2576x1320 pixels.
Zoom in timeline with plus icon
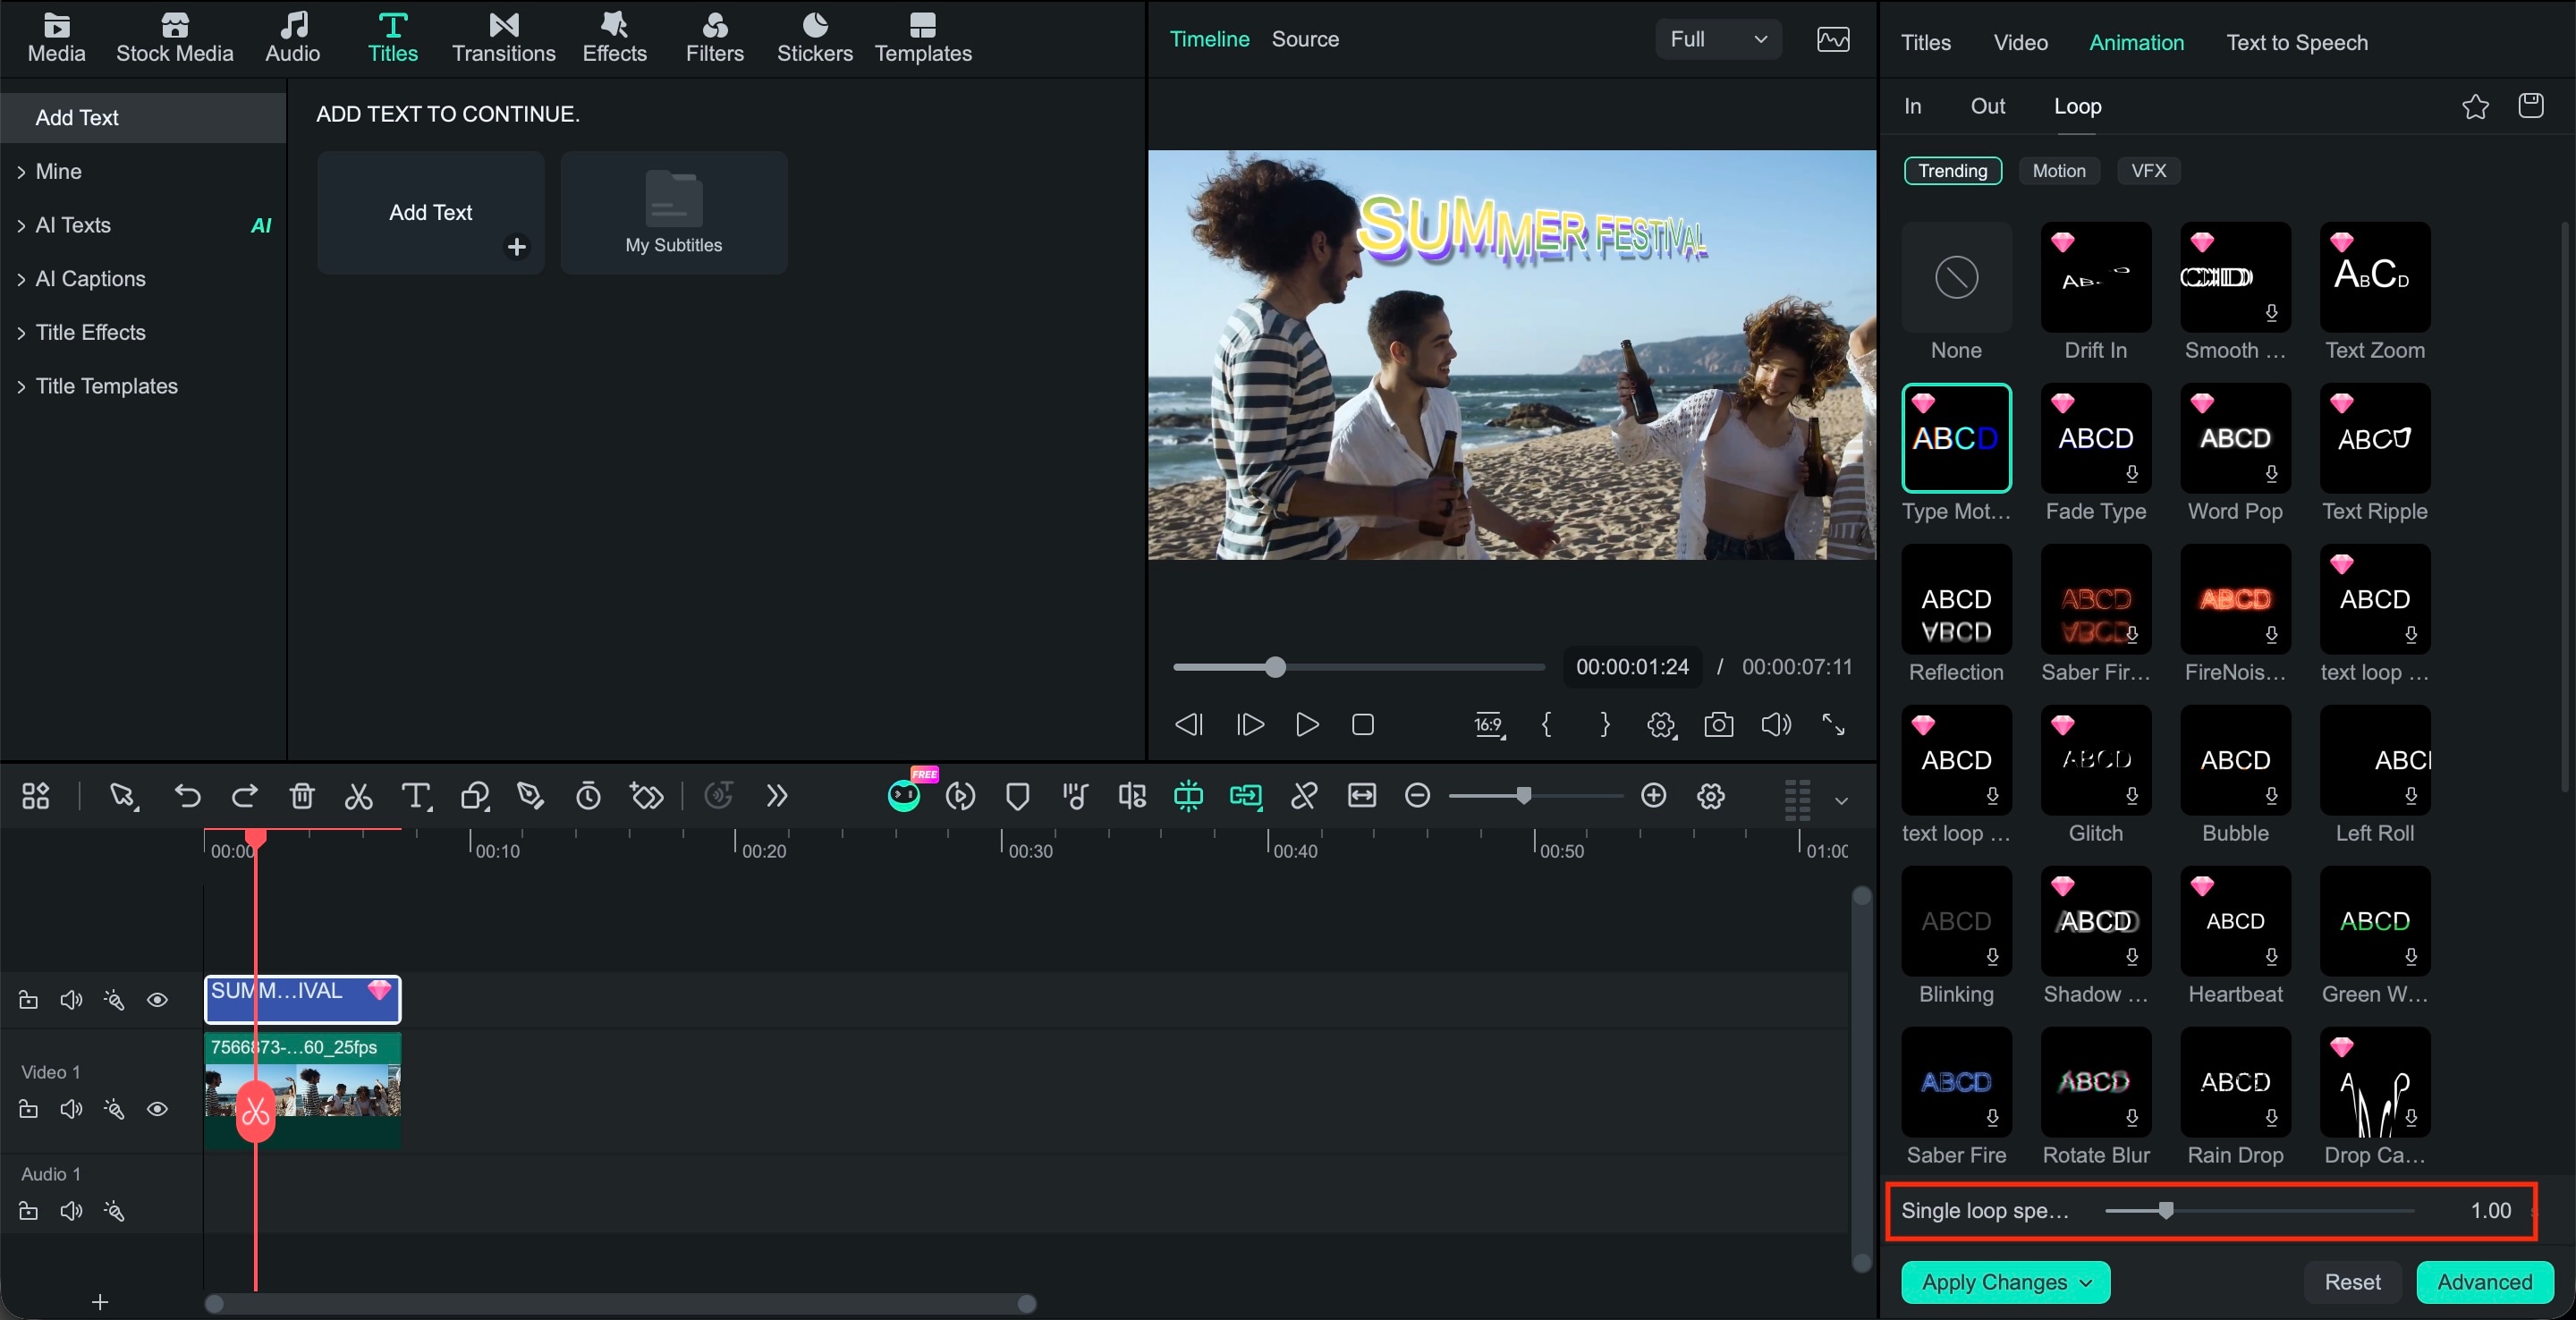coord(1653,795)
